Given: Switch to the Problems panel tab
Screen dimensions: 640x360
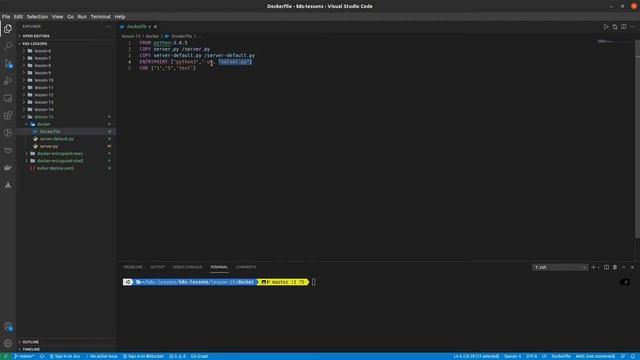Looking at the screenshot, I should pyautogui.click(x=133, y=267).
